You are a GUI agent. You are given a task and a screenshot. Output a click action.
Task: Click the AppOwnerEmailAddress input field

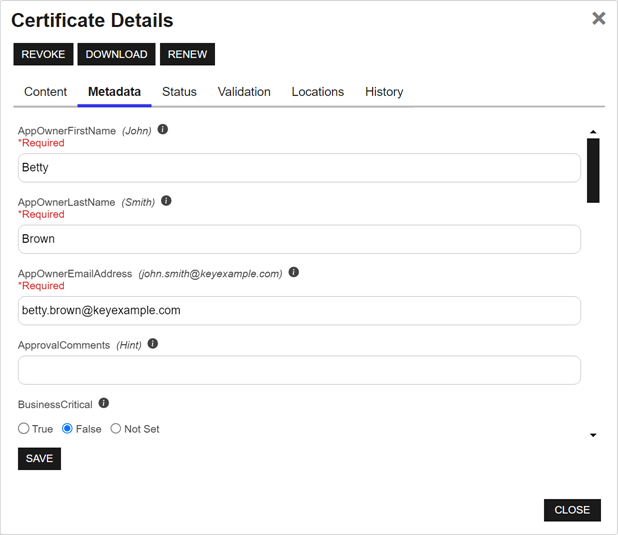[x=299, y=310]
